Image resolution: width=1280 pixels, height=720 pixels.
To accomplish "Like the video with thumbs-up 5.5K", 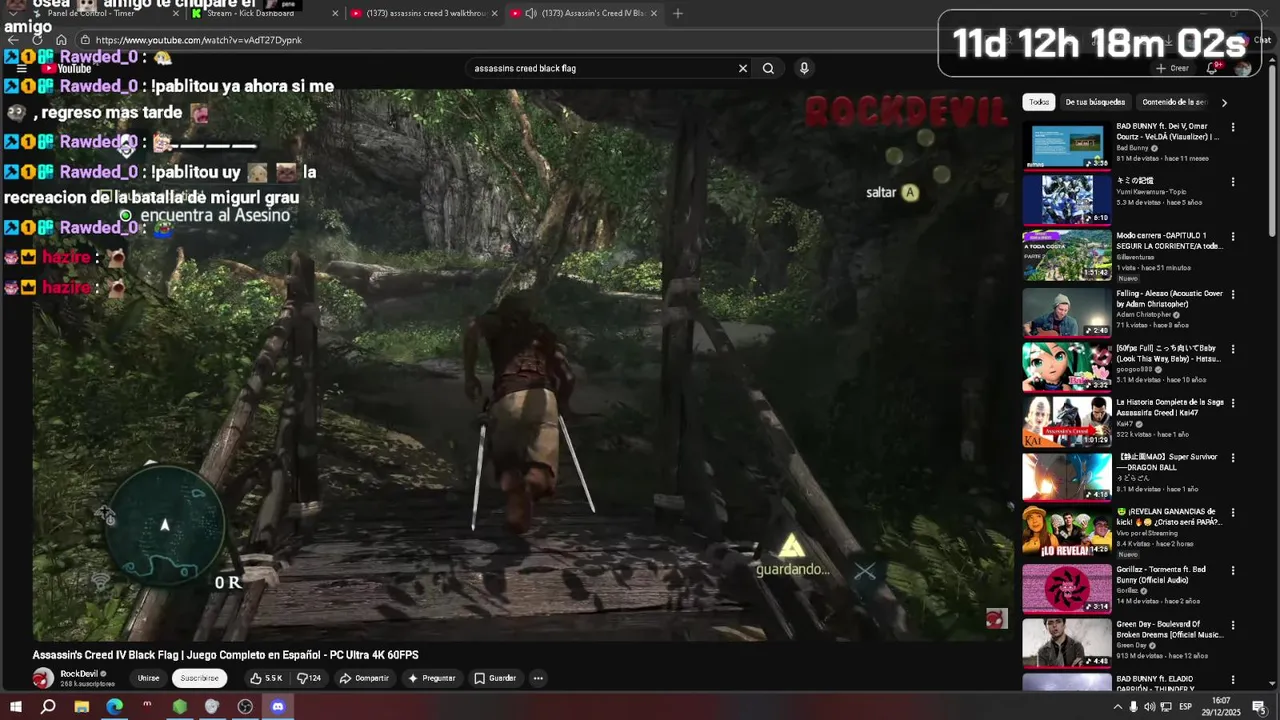I will pos(266,678).
